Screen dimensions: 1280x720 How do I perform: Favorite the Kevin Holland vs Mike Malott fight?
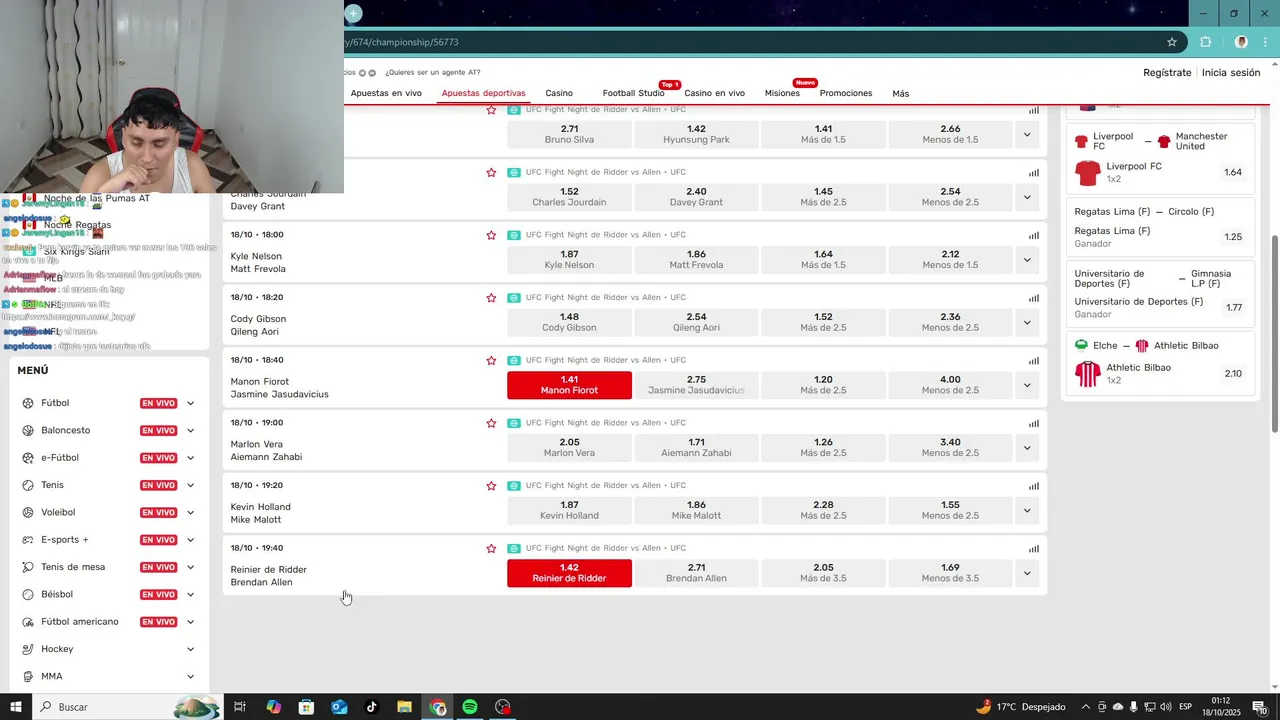(491, 486)
